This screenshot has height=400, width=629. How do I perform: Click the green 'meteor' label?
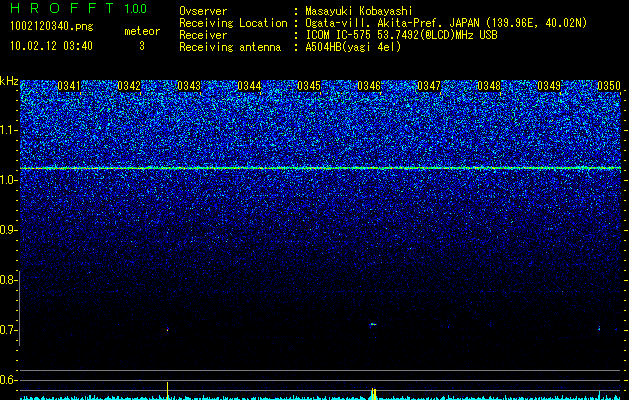point(142,31)
